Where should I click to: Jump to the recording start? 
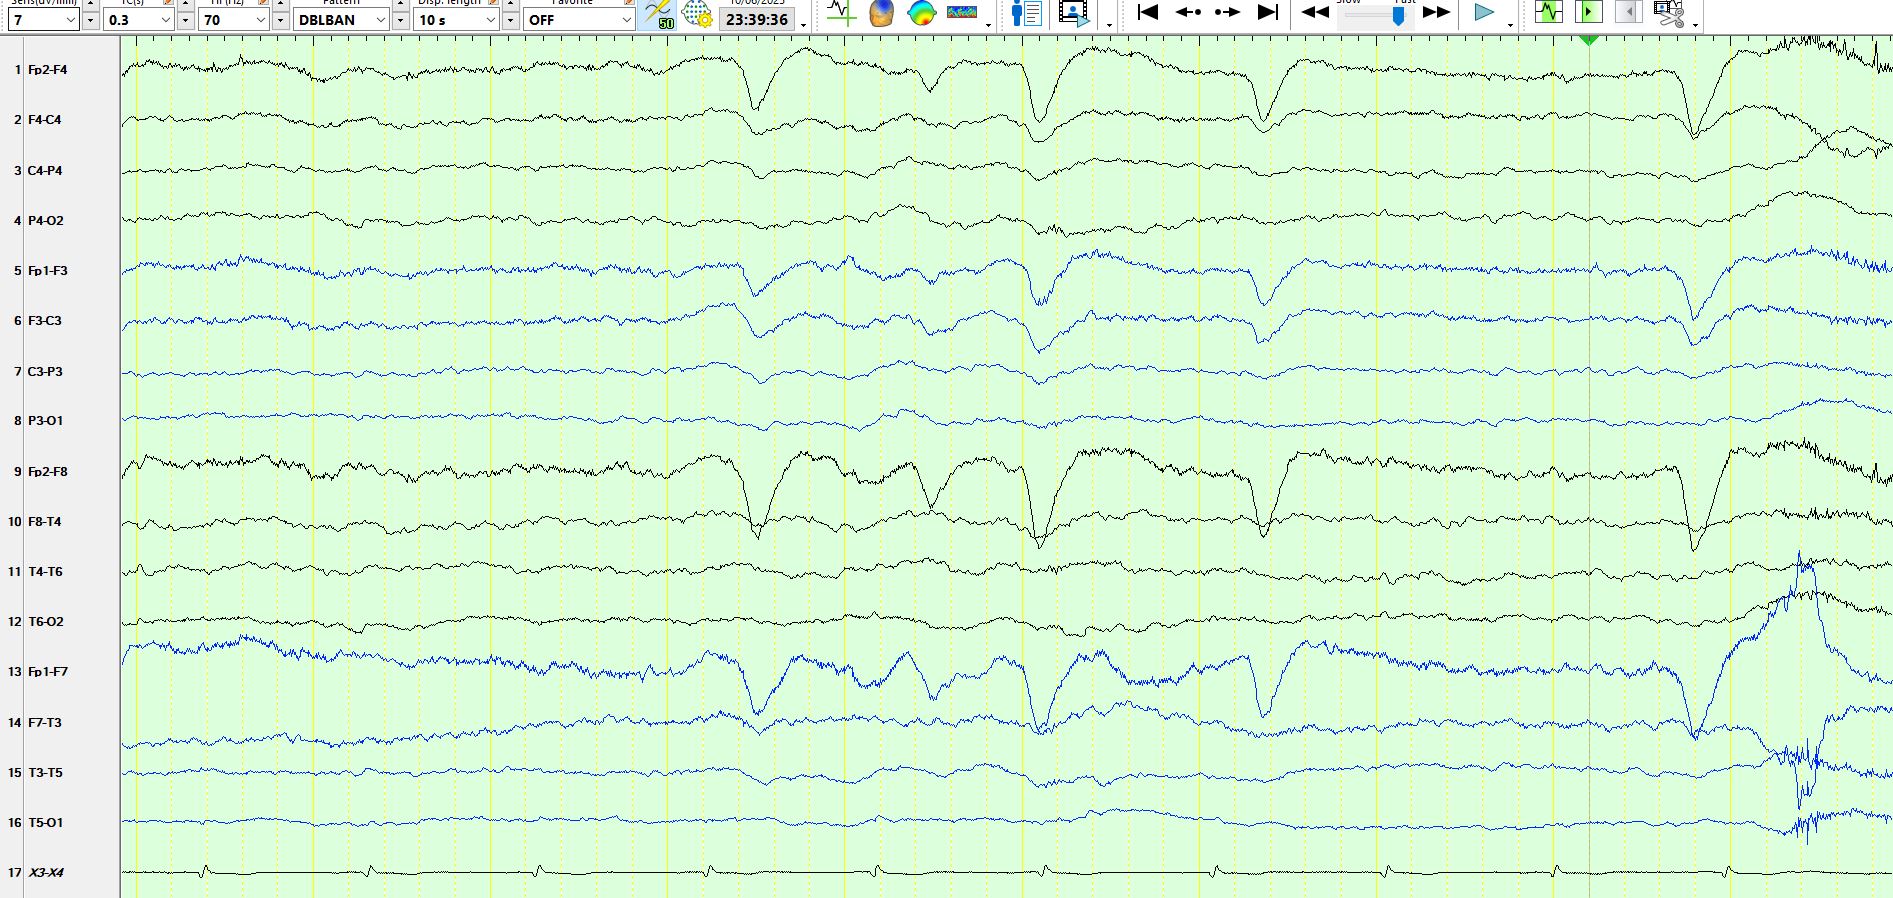[x=1148, y=12]
